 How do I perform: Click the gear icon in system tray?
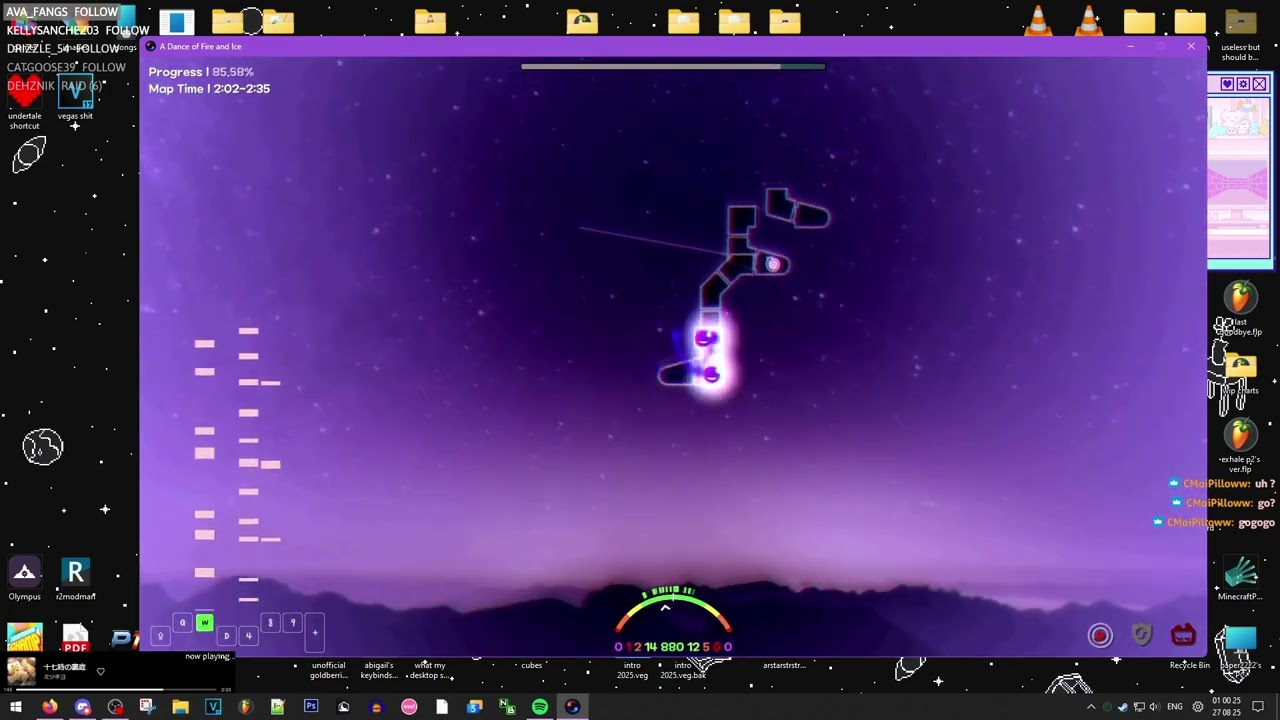[x=1198, y=707]
